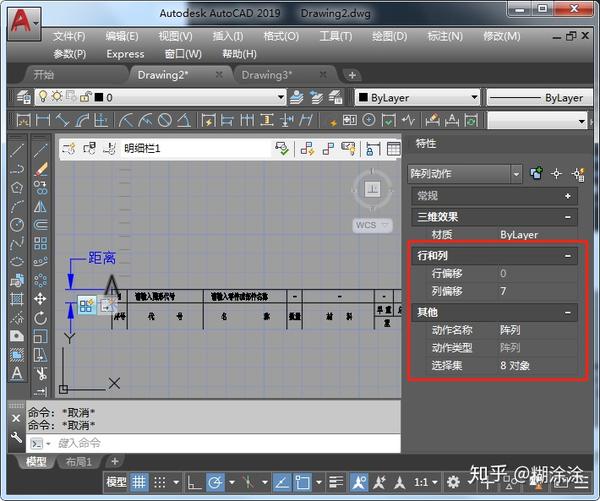Image resolution: width=600 pixels, height=501 pixels.
Task: Select the Polygon draw tool
Action: [x=17, y=188]
